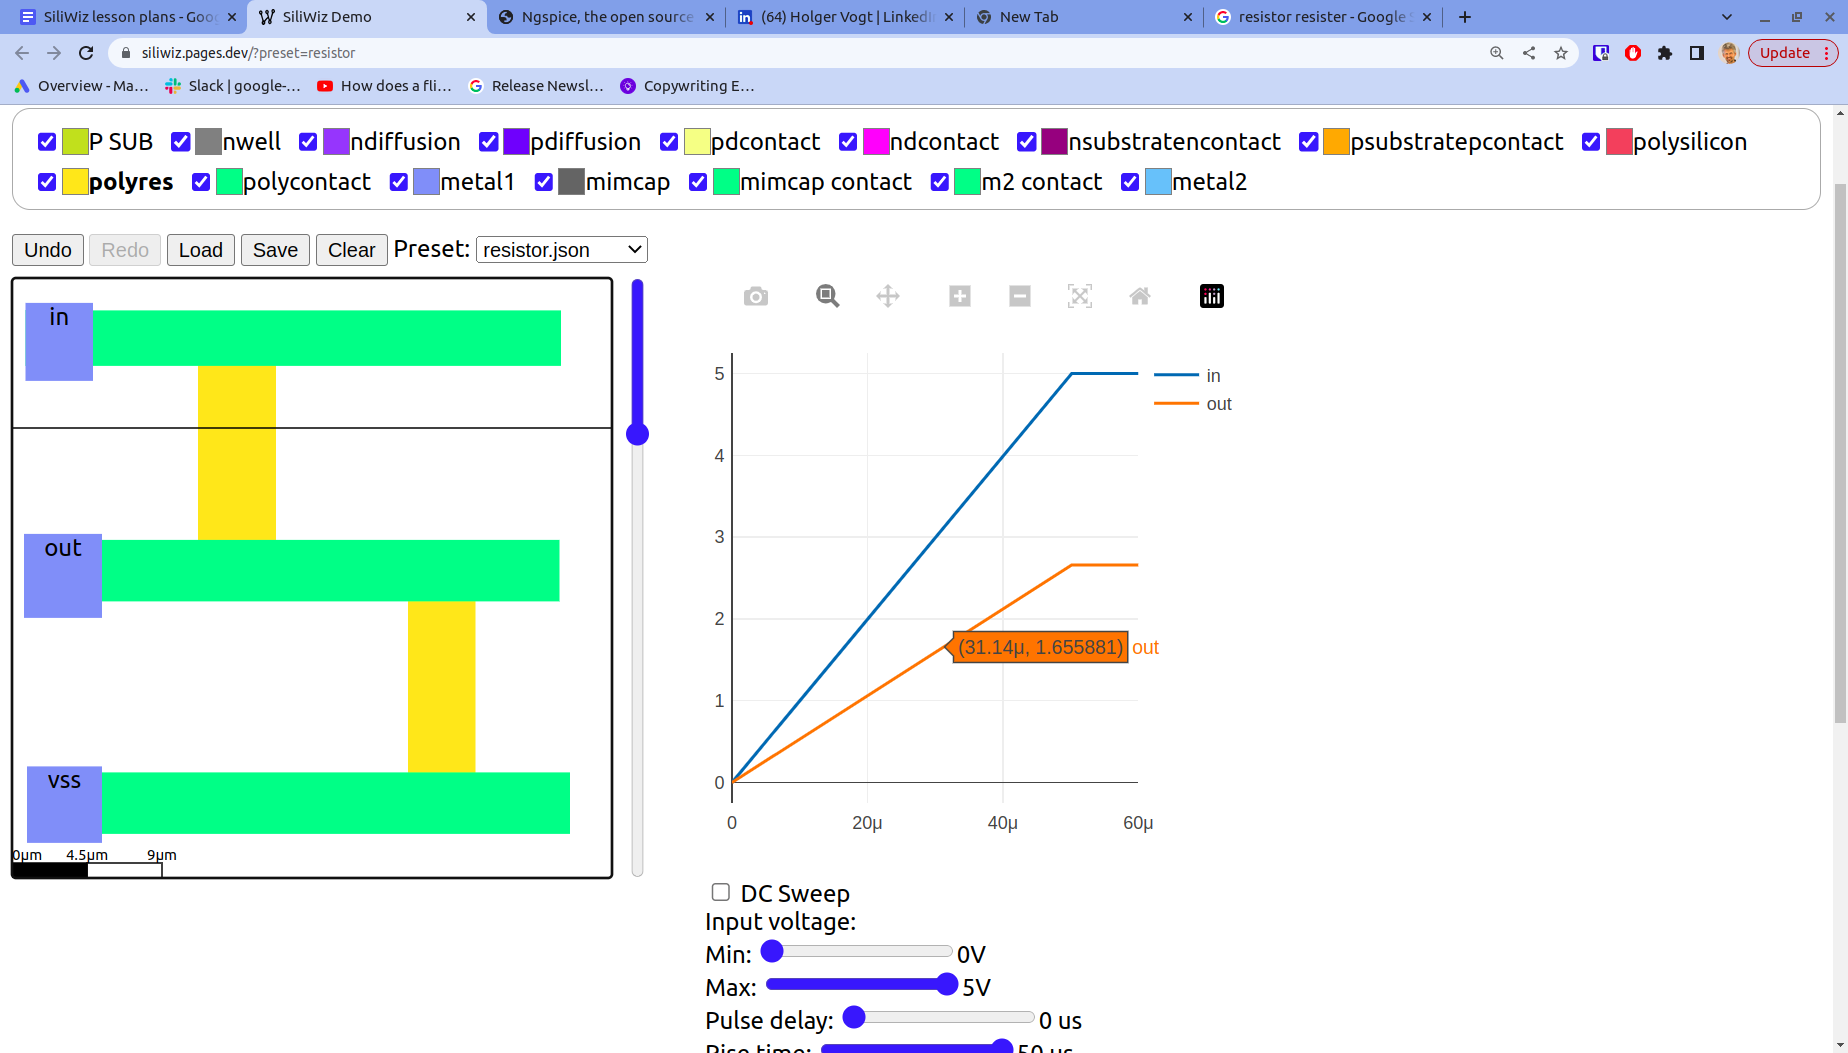
Task: Click the Clear button
Action: pyautogui.click(x=351, y=250)
